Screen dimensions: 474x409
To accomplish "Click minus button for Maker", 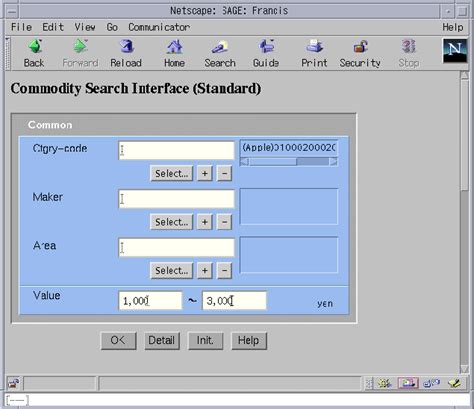I will [224, 222].
